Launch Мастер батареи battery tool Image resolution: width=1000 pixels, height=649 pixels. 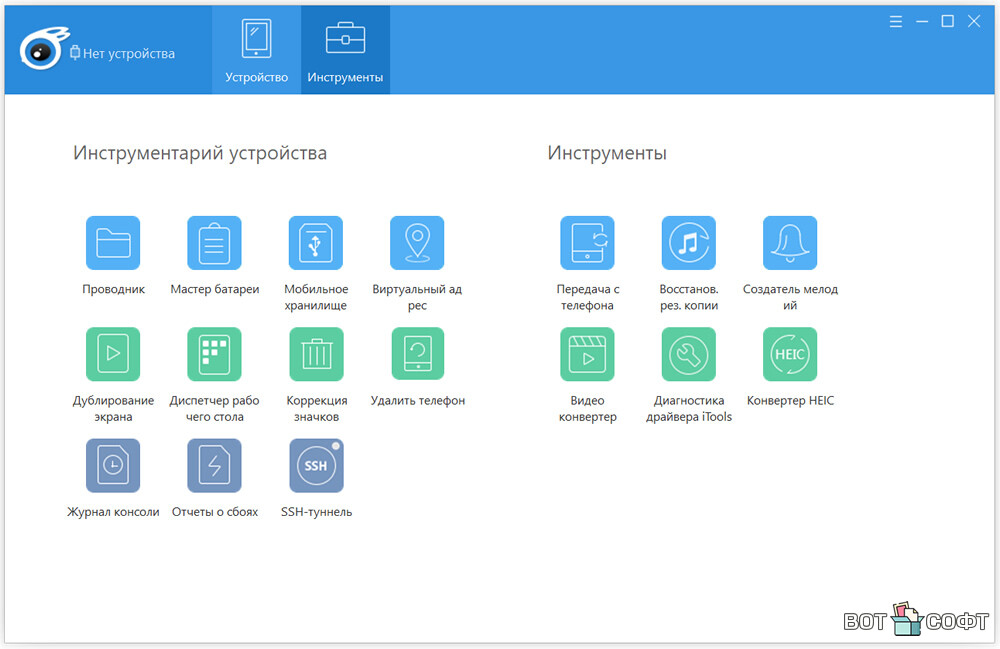pos(214,243)
